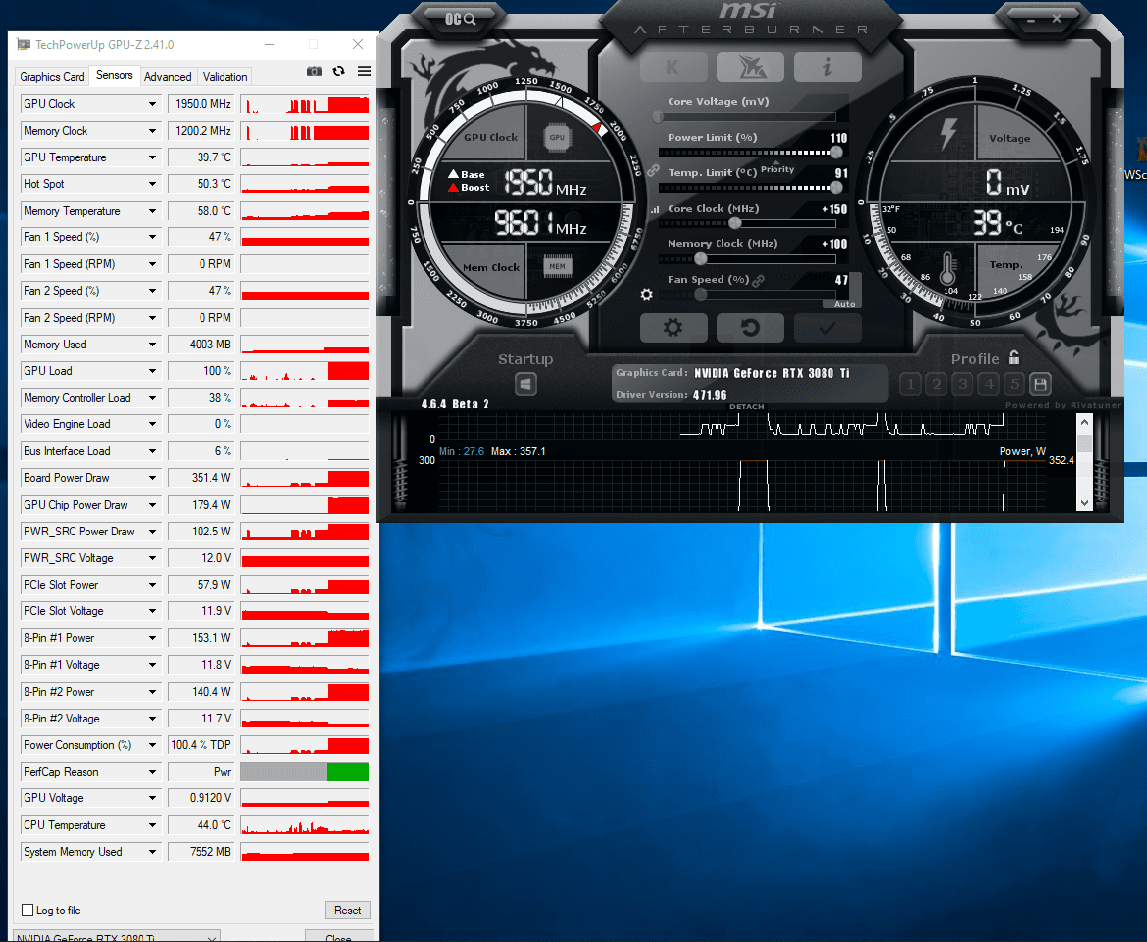The width and height of the screenshot is (1147, 942).
Task: Click the Reset button in GPU-Z
Action: click(x=347, y=910)
